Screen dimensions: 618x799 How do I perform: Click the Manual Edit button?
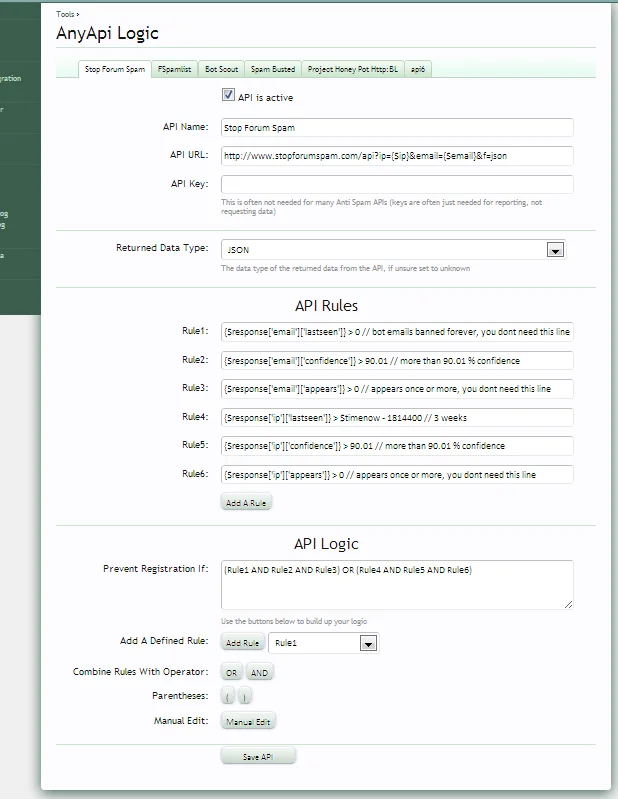tap(248, 722)
